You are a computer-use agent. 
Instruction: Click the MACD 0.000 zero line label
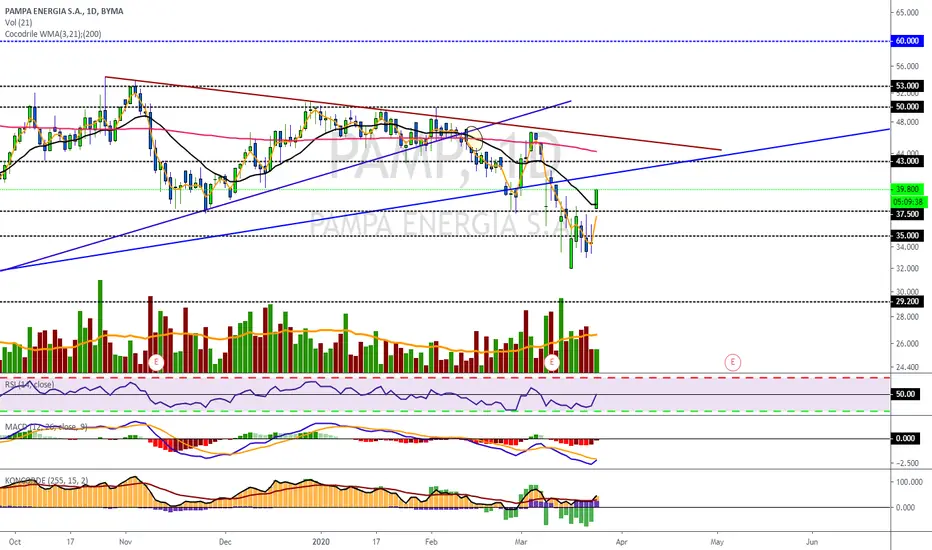[906, 438]
